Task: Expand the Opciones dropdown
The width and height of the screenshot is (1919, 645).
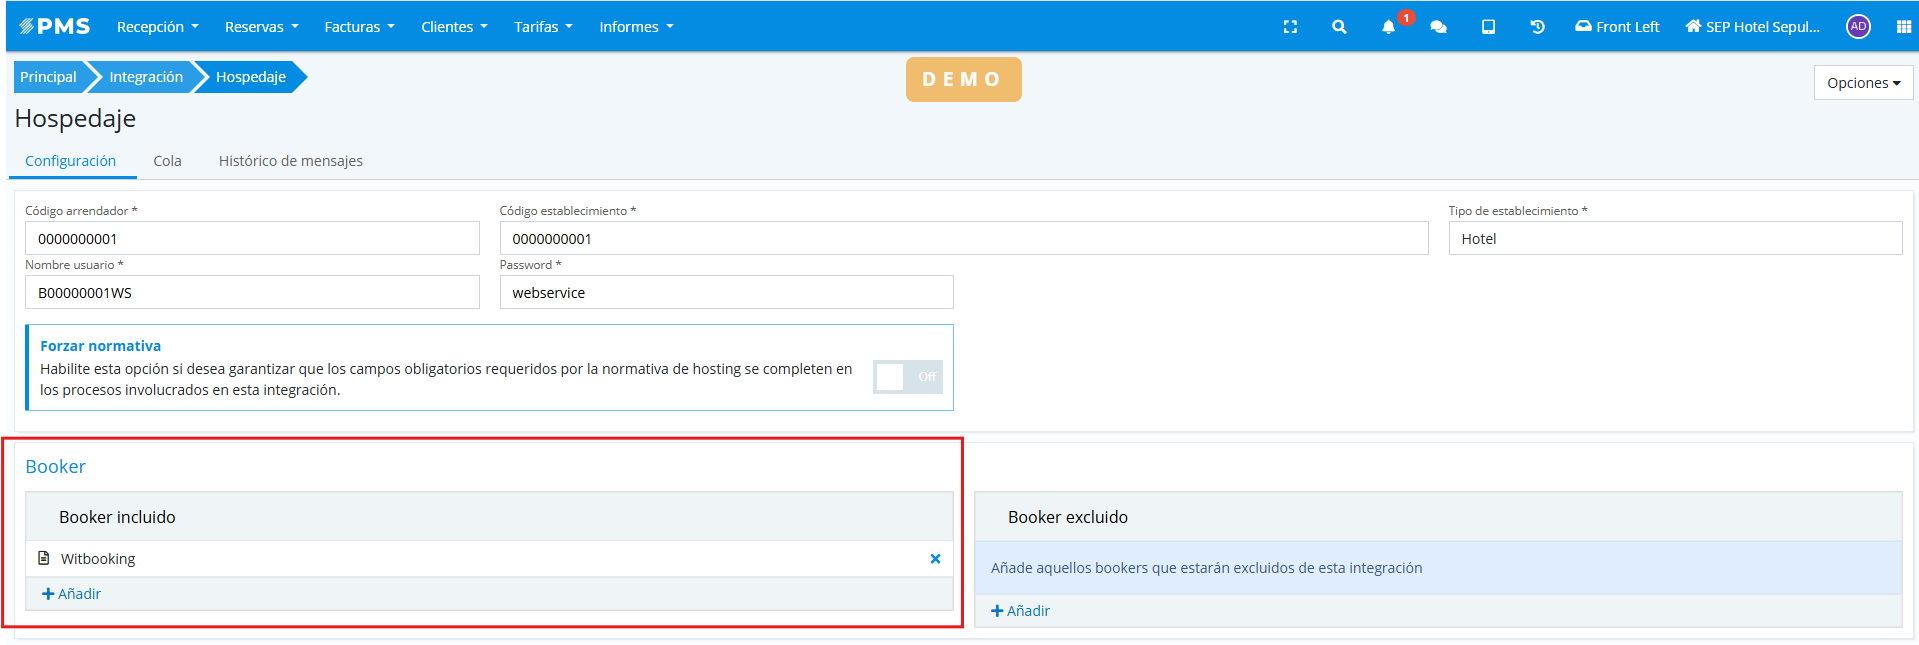Action: [x=1863, y=83]
